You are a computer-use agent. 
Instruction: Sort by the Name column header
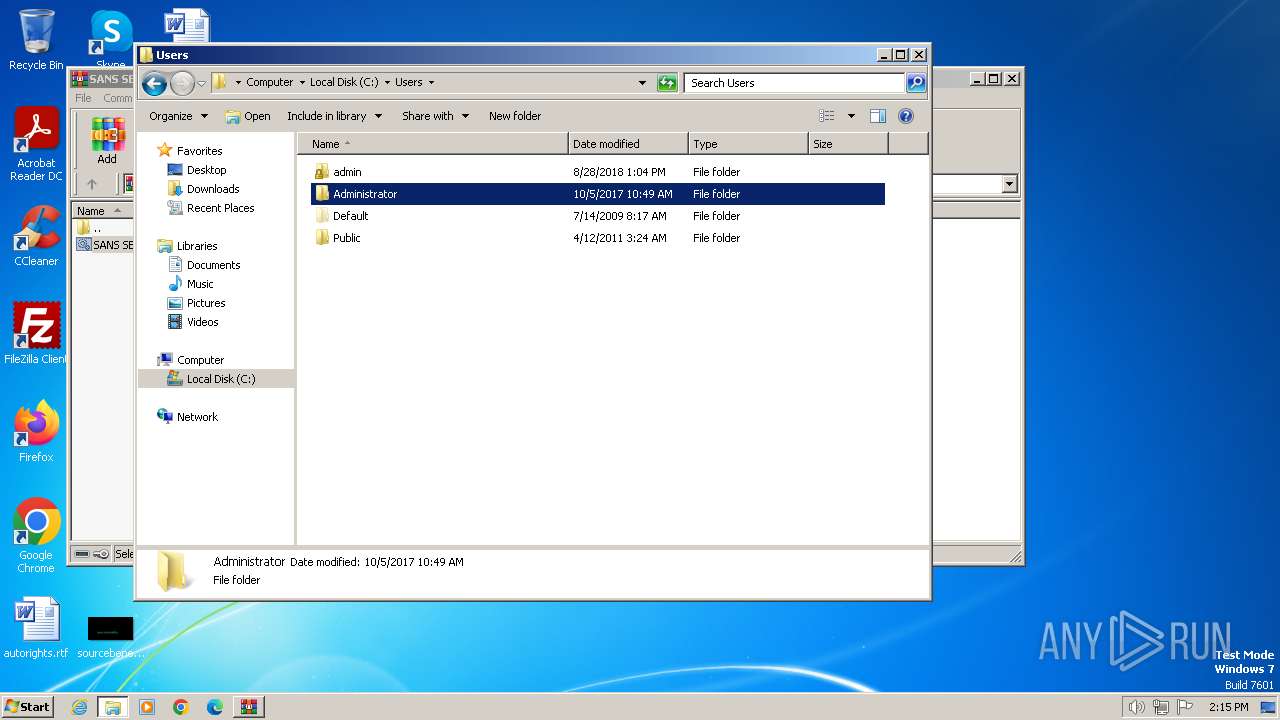coord(432,144)
